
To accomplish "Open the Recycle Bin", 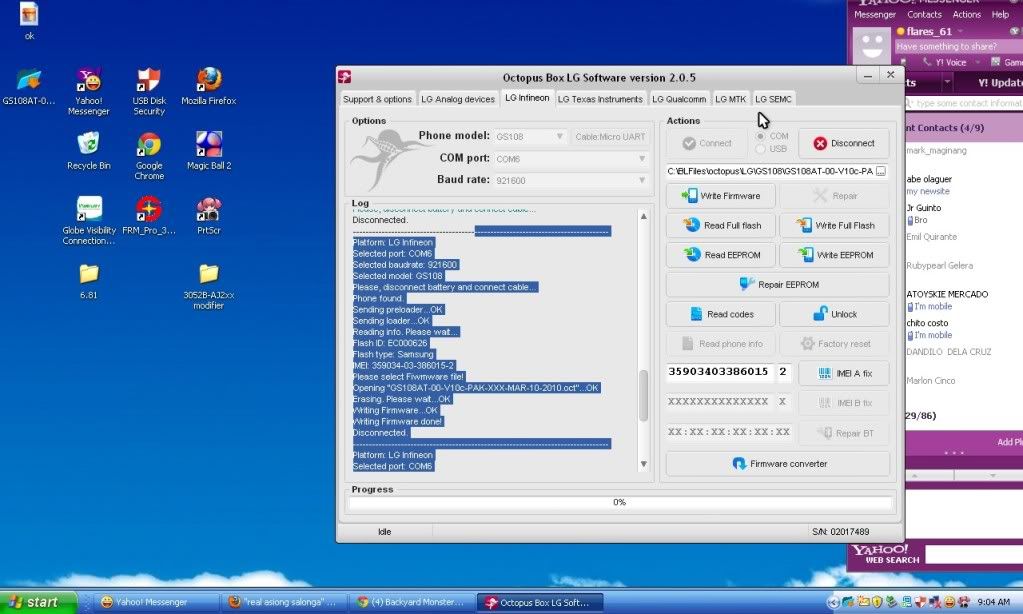I will coord(89,151).
